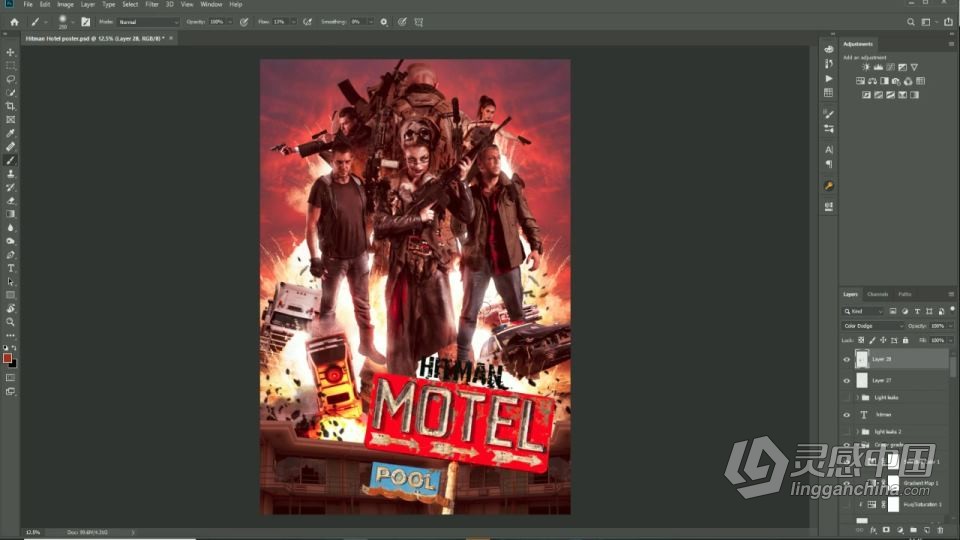Open the Paragraph panel icon
960x540 pixels.
(828, 164)
